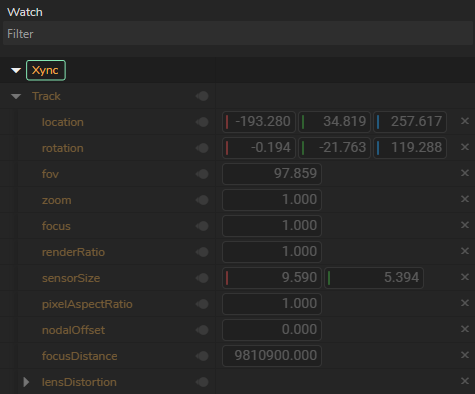
Task: Toggle the pin icon on Track row
Action: [202, 96]
